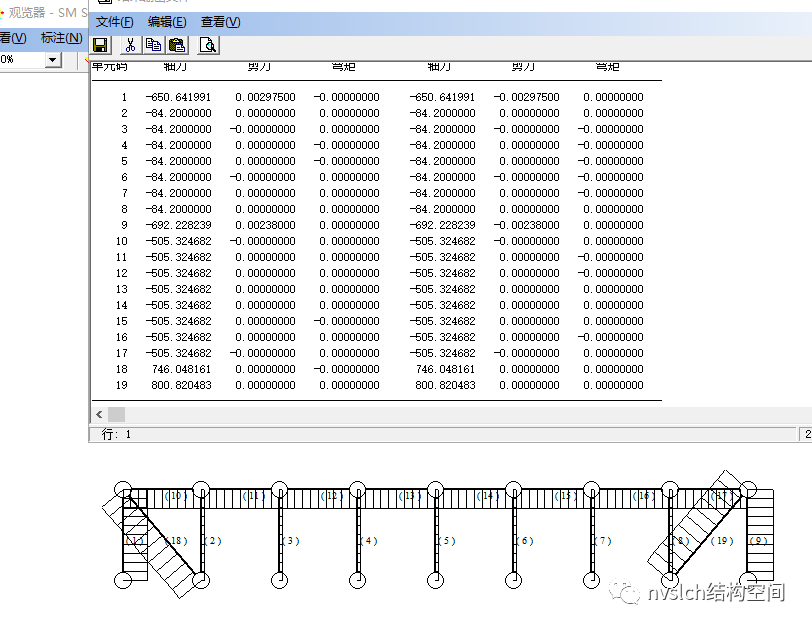
Task: Click element label (19) in the diagram
Action: [722, 541]
